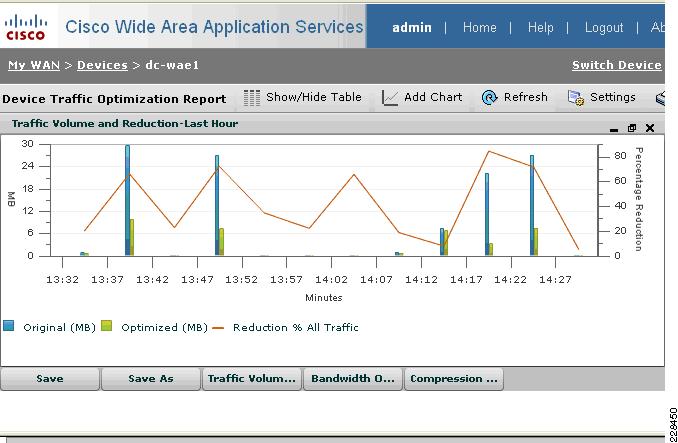Open the Home menu item
The width and height of the screenshot is (678, 443).
(x=480, y=28)
